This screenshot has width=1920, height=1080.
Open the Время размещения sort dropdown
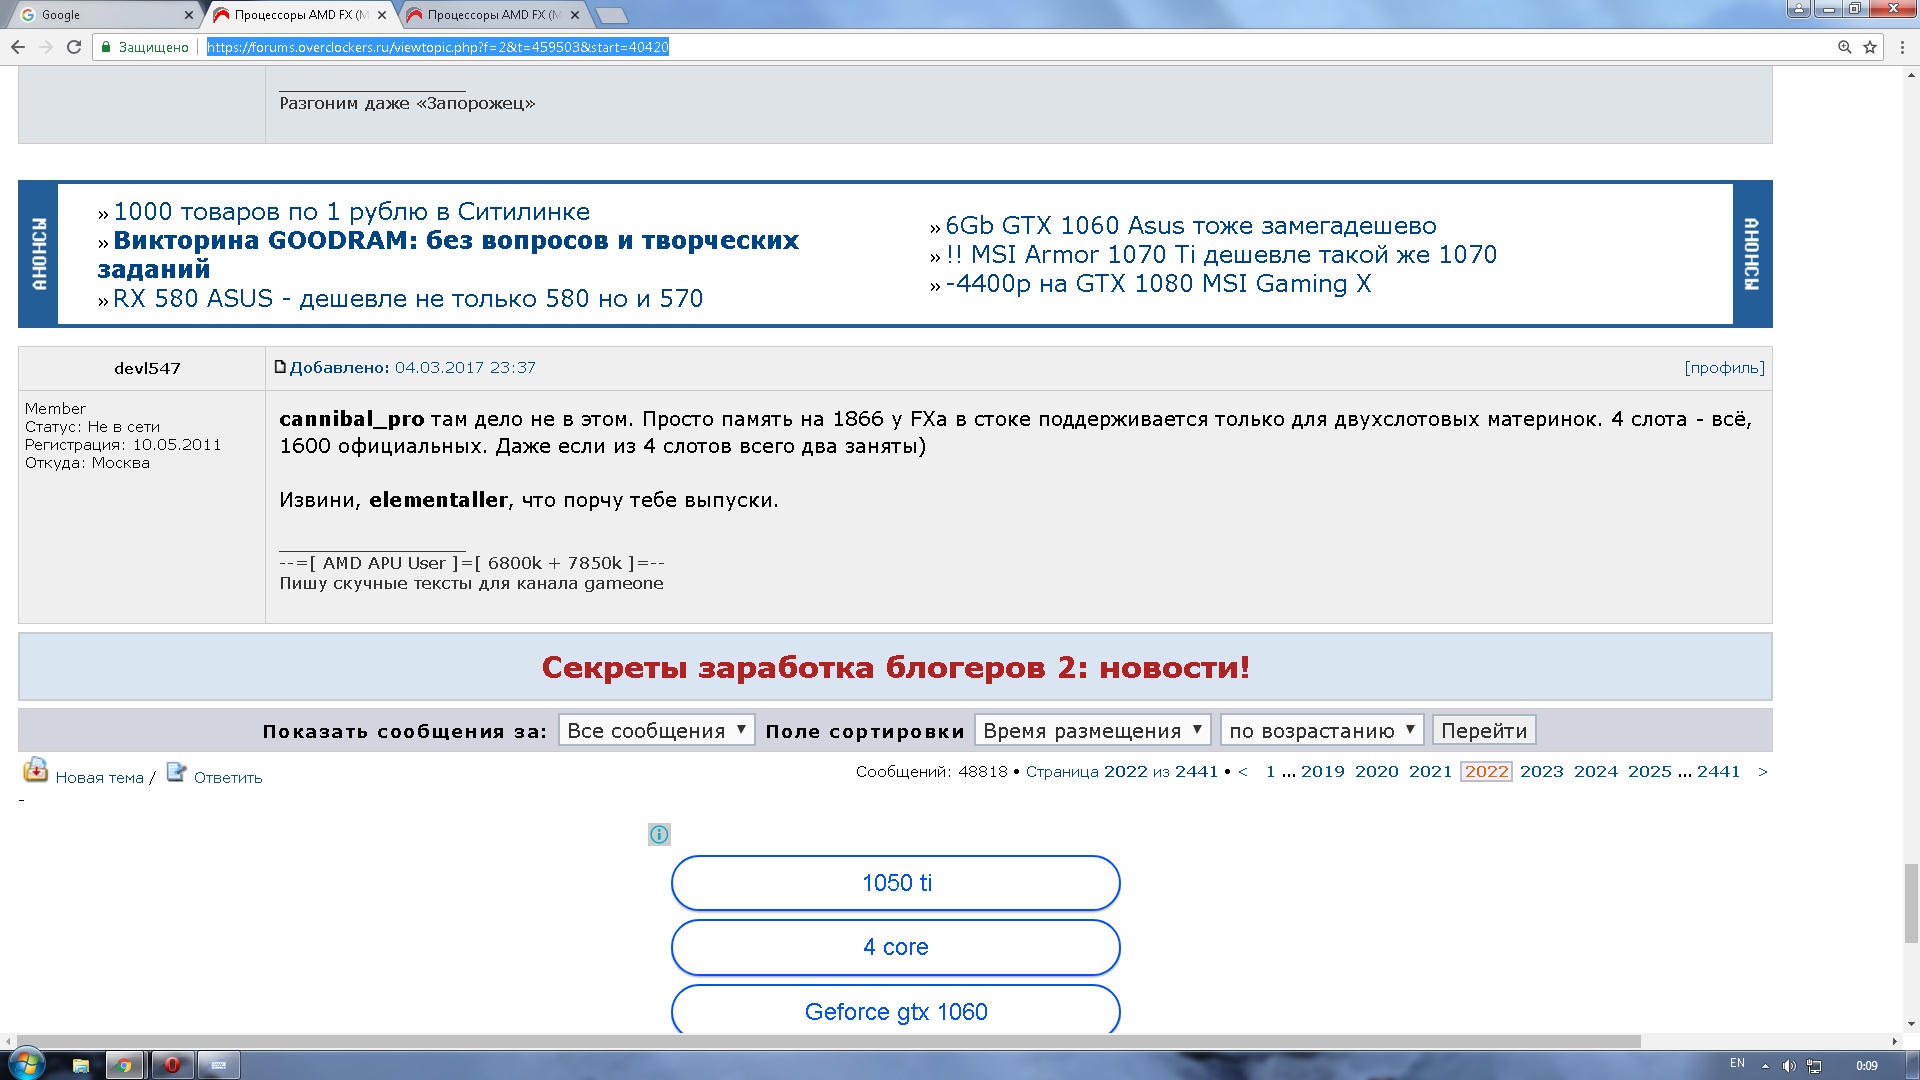click(1092, 730)
